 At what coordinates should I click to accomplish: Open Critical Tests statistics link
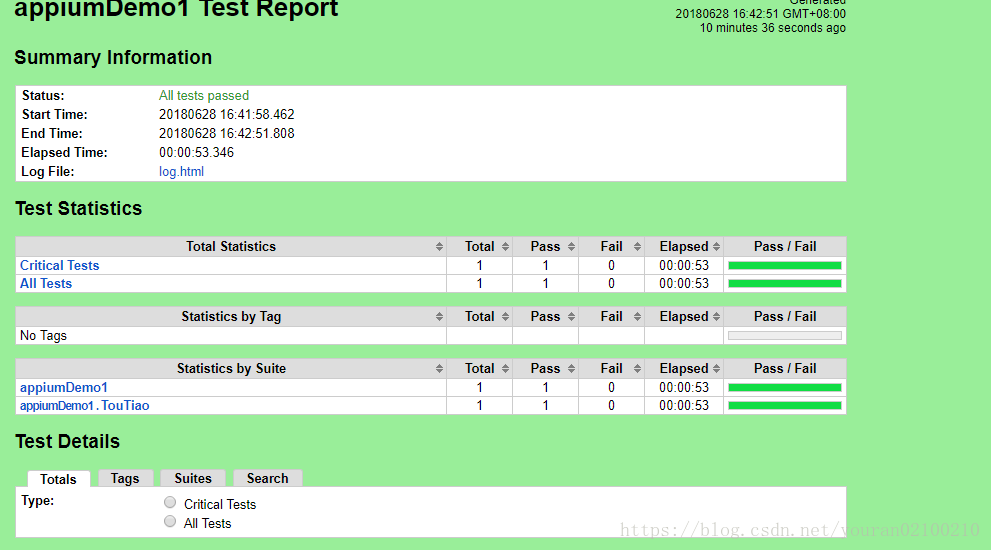(59, 266)
